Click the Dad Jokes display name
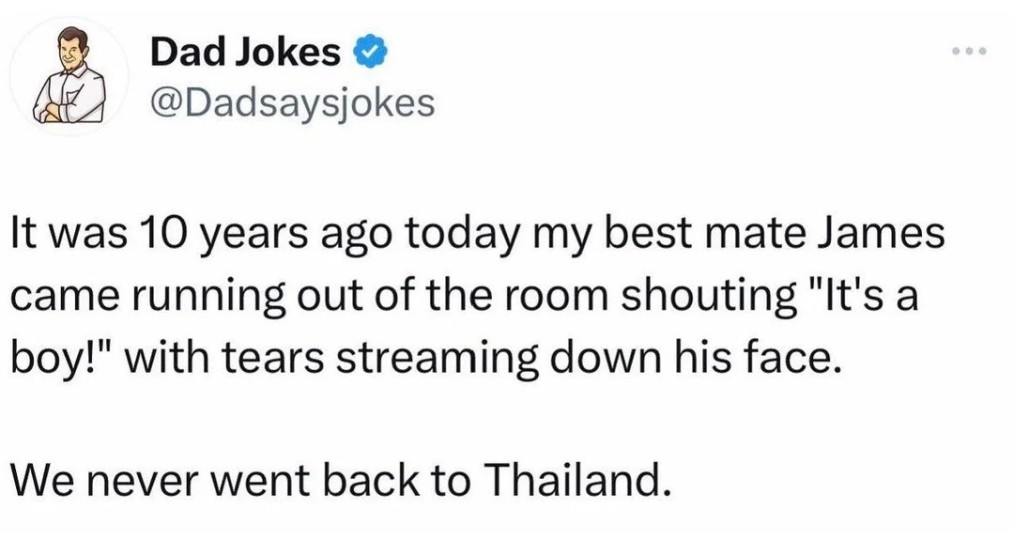 tap(245, 53)
